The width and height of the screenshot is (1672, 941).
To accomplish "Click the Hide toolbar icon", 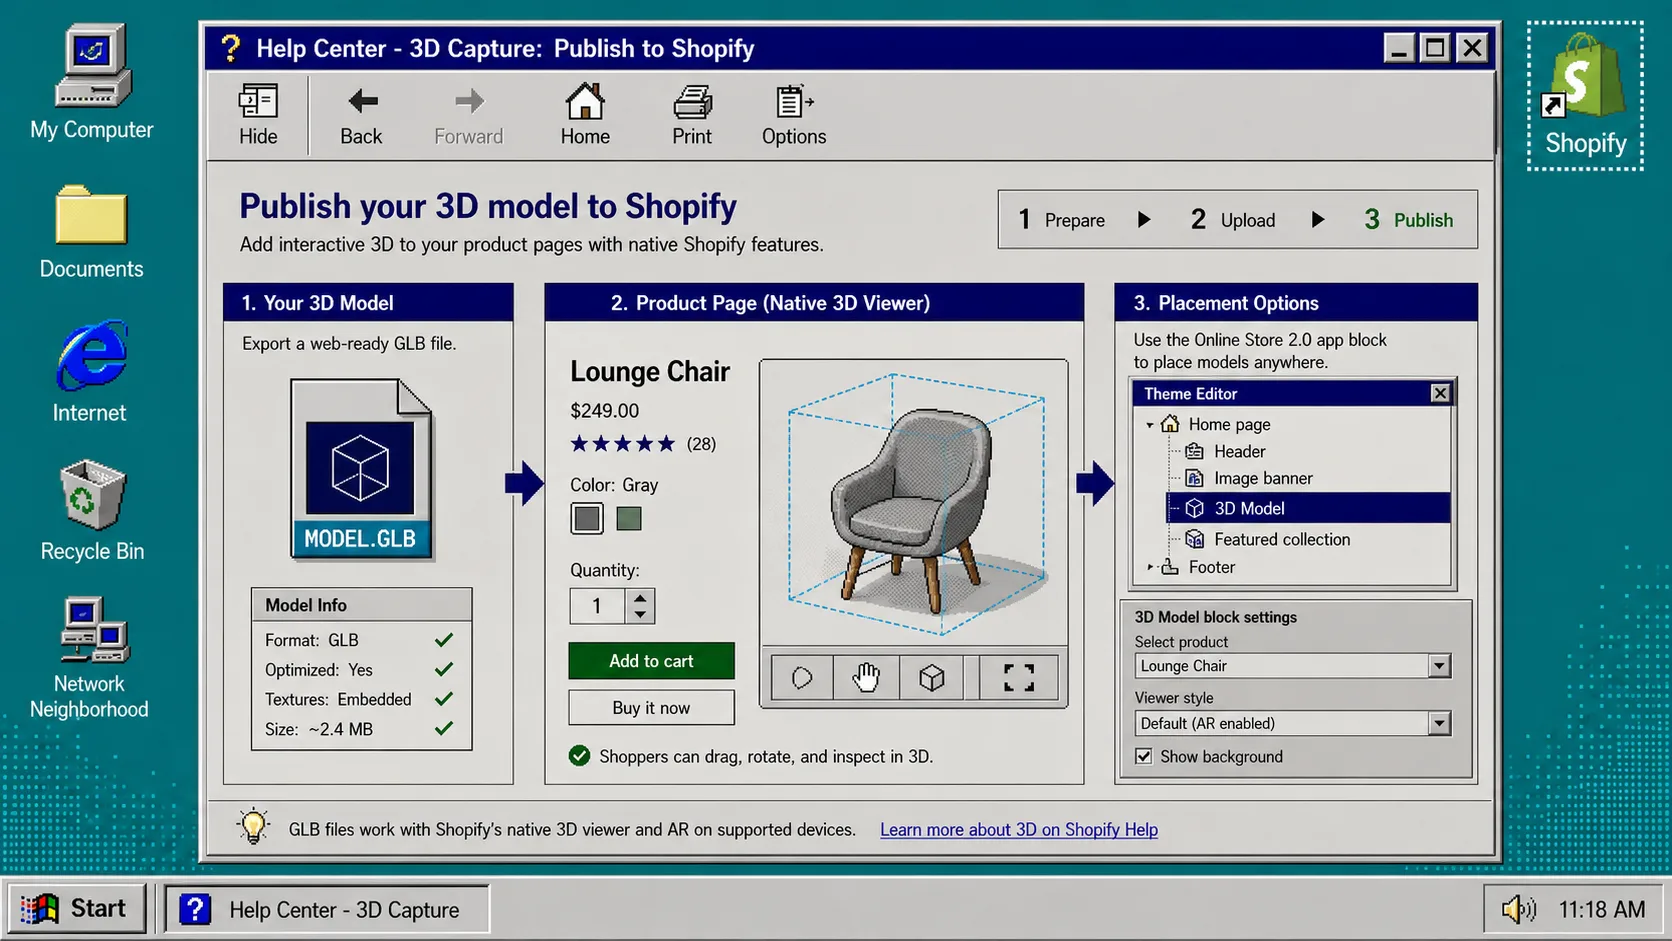I will (258, 115).
